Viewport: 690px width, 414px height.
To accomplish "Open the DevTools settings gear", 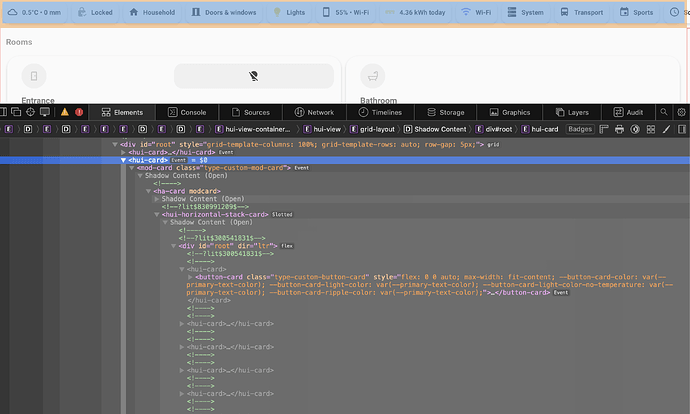I will tap(682, 113).
